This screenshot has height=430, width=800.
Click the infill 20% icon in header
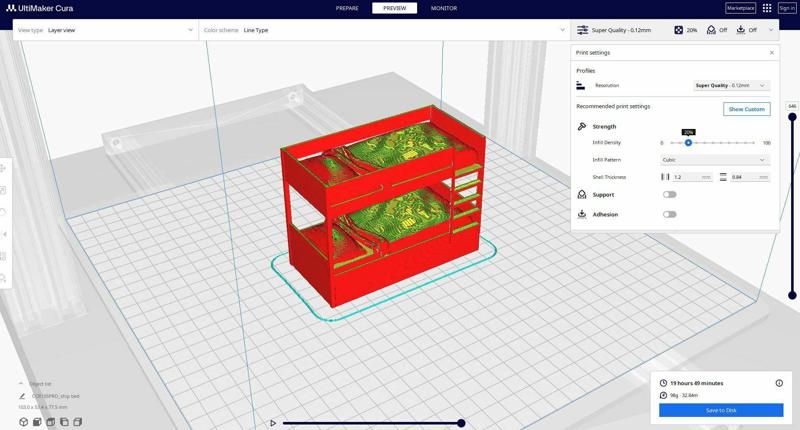coord(679,30)
